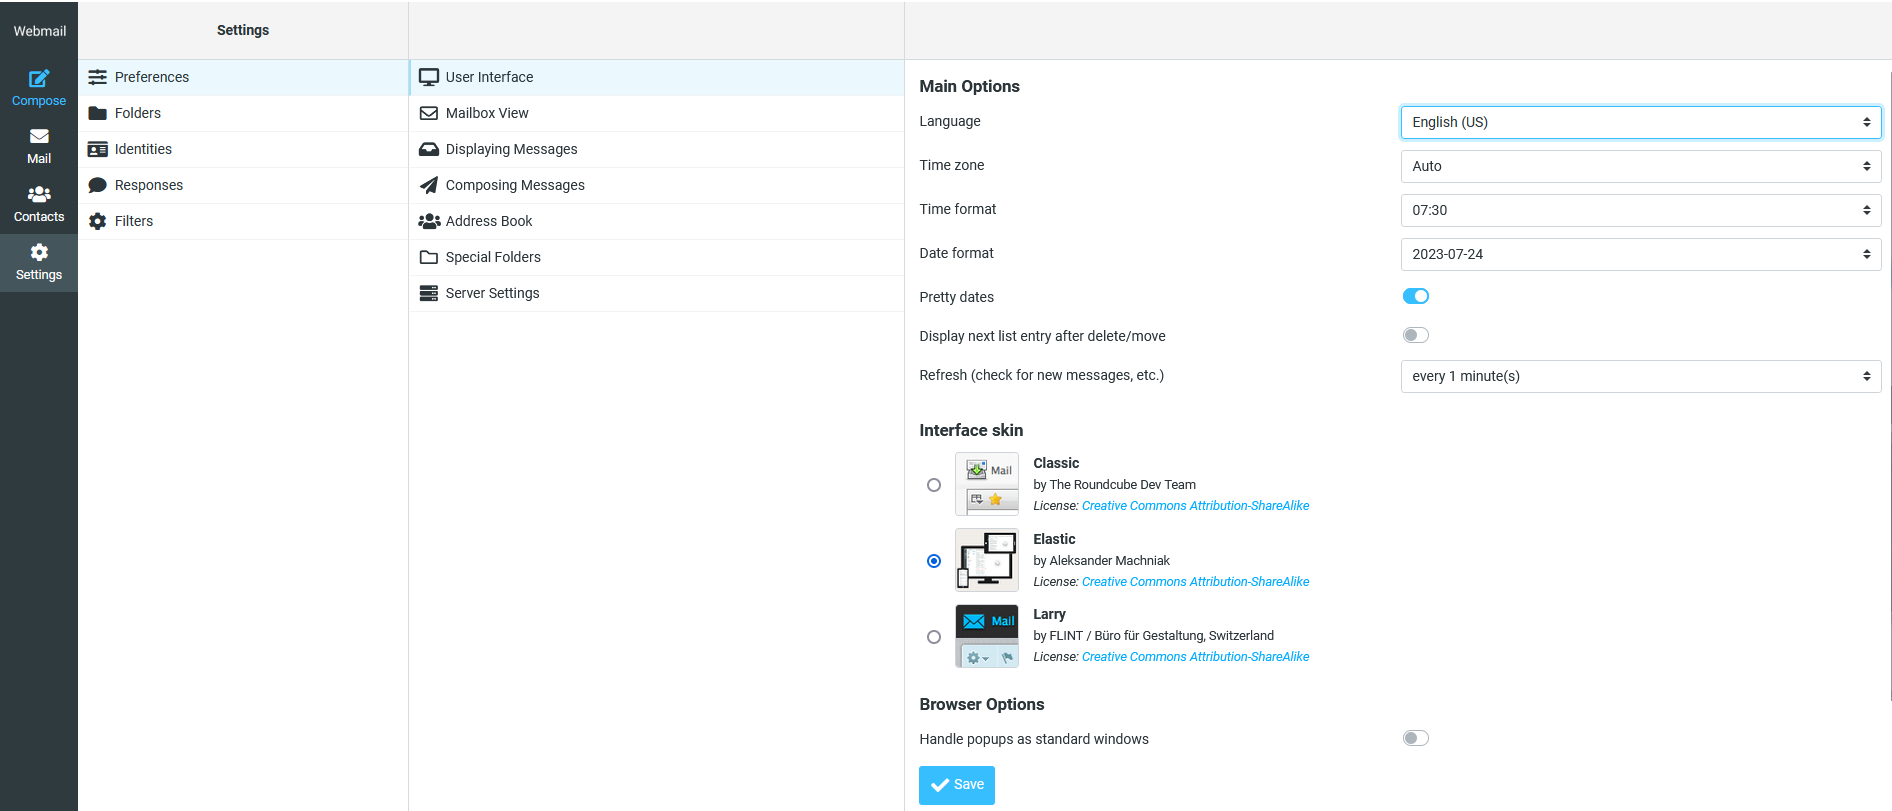Open the Larry skin Creative Commons license link
1892x811 pixels.
point(1195,657)
